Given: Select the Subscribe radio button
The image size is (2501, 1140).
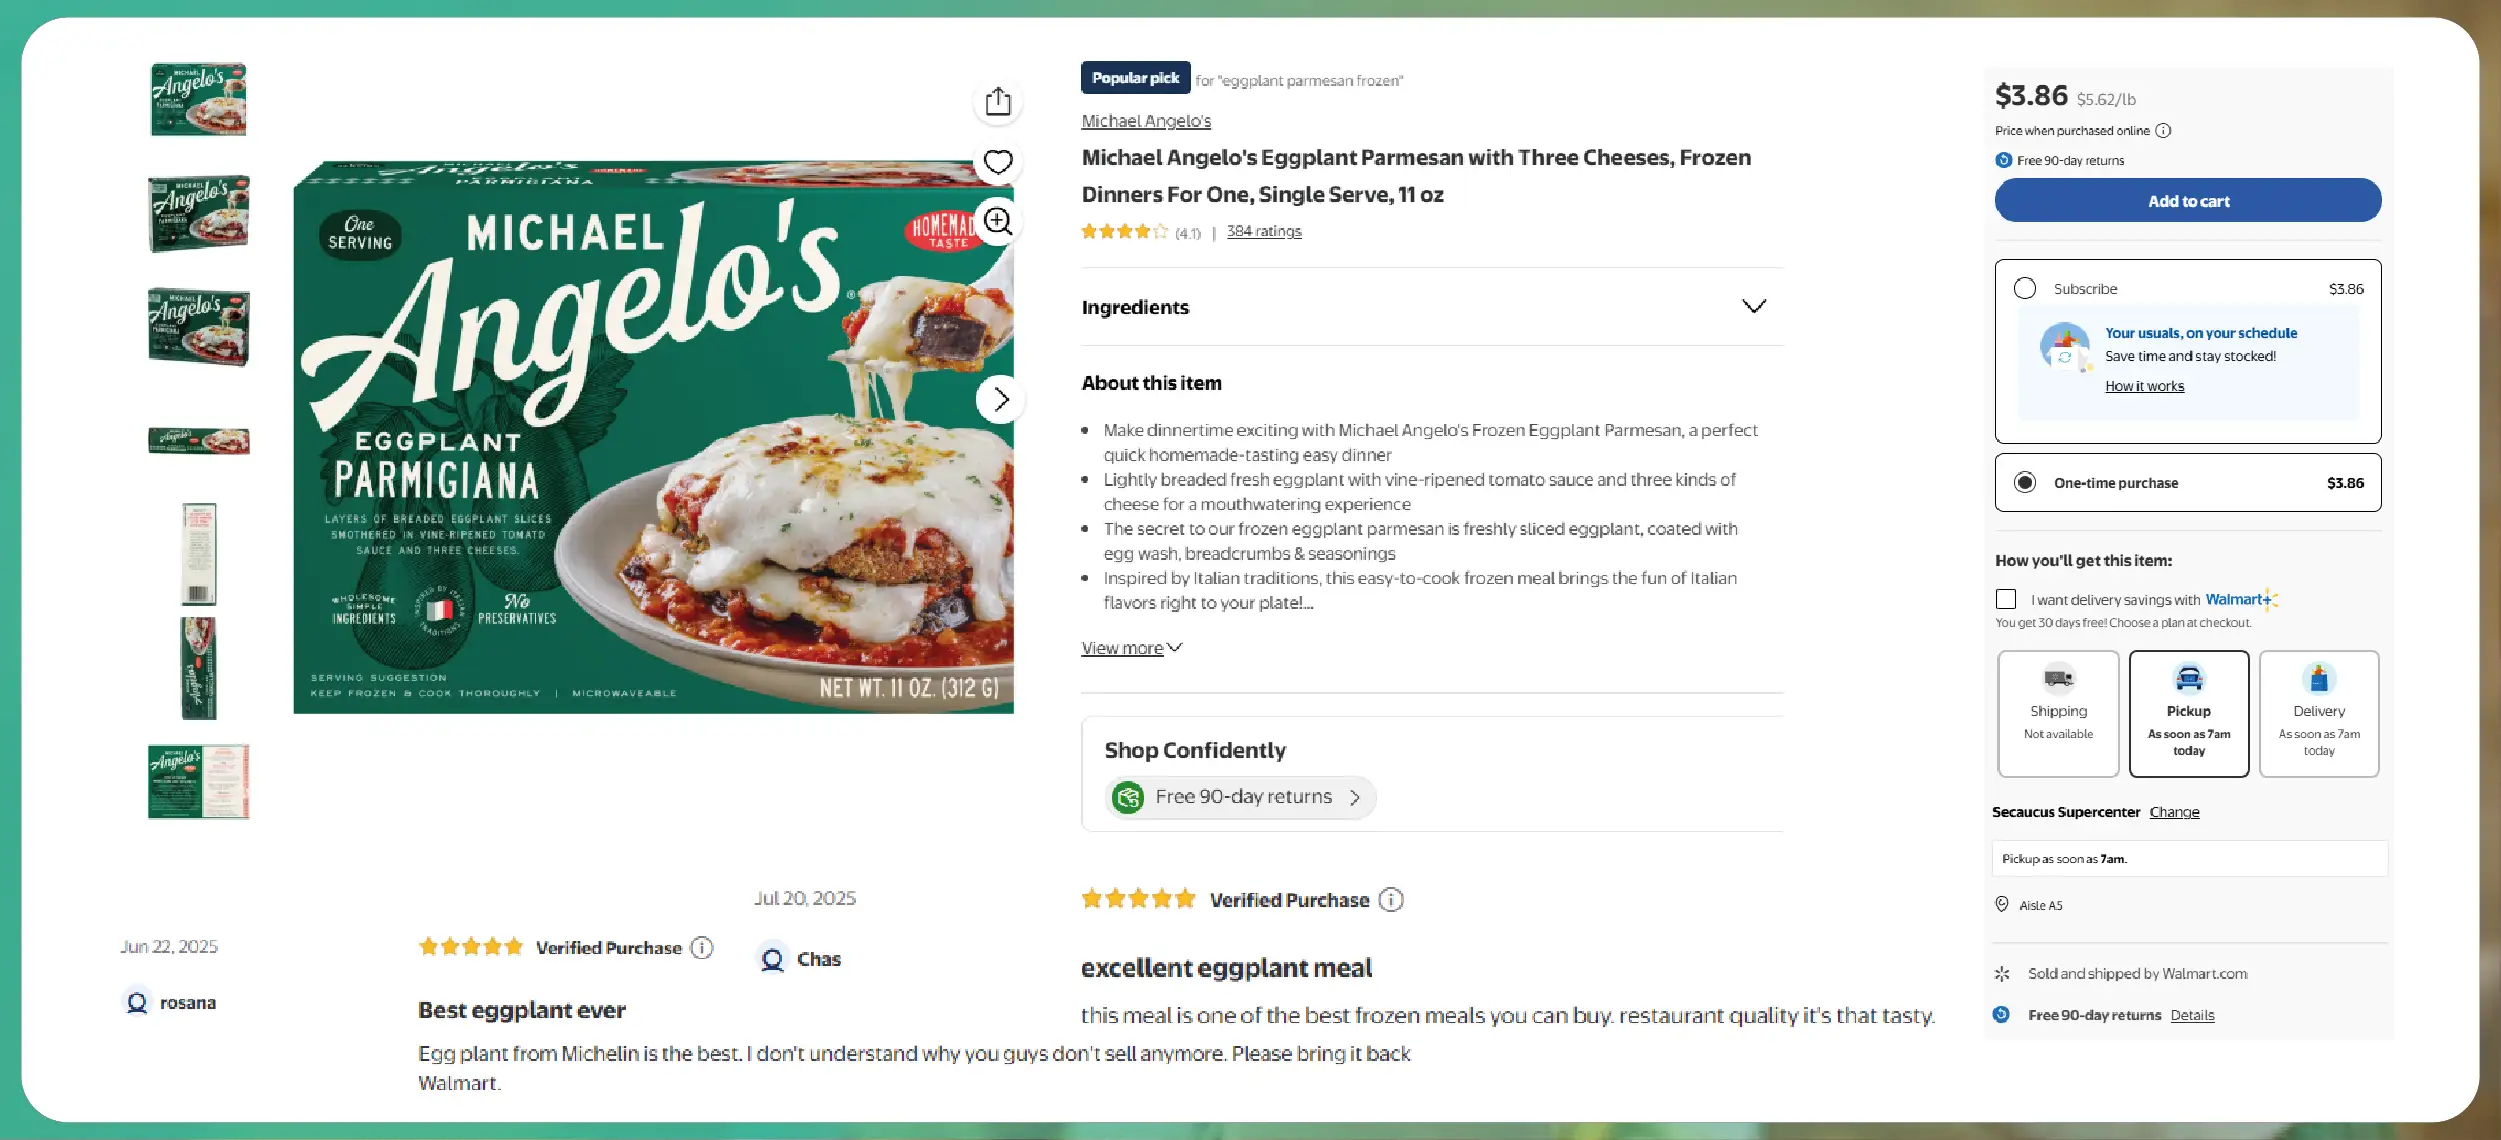Looking at the screenshot, I should click(x=2025, y=289).
